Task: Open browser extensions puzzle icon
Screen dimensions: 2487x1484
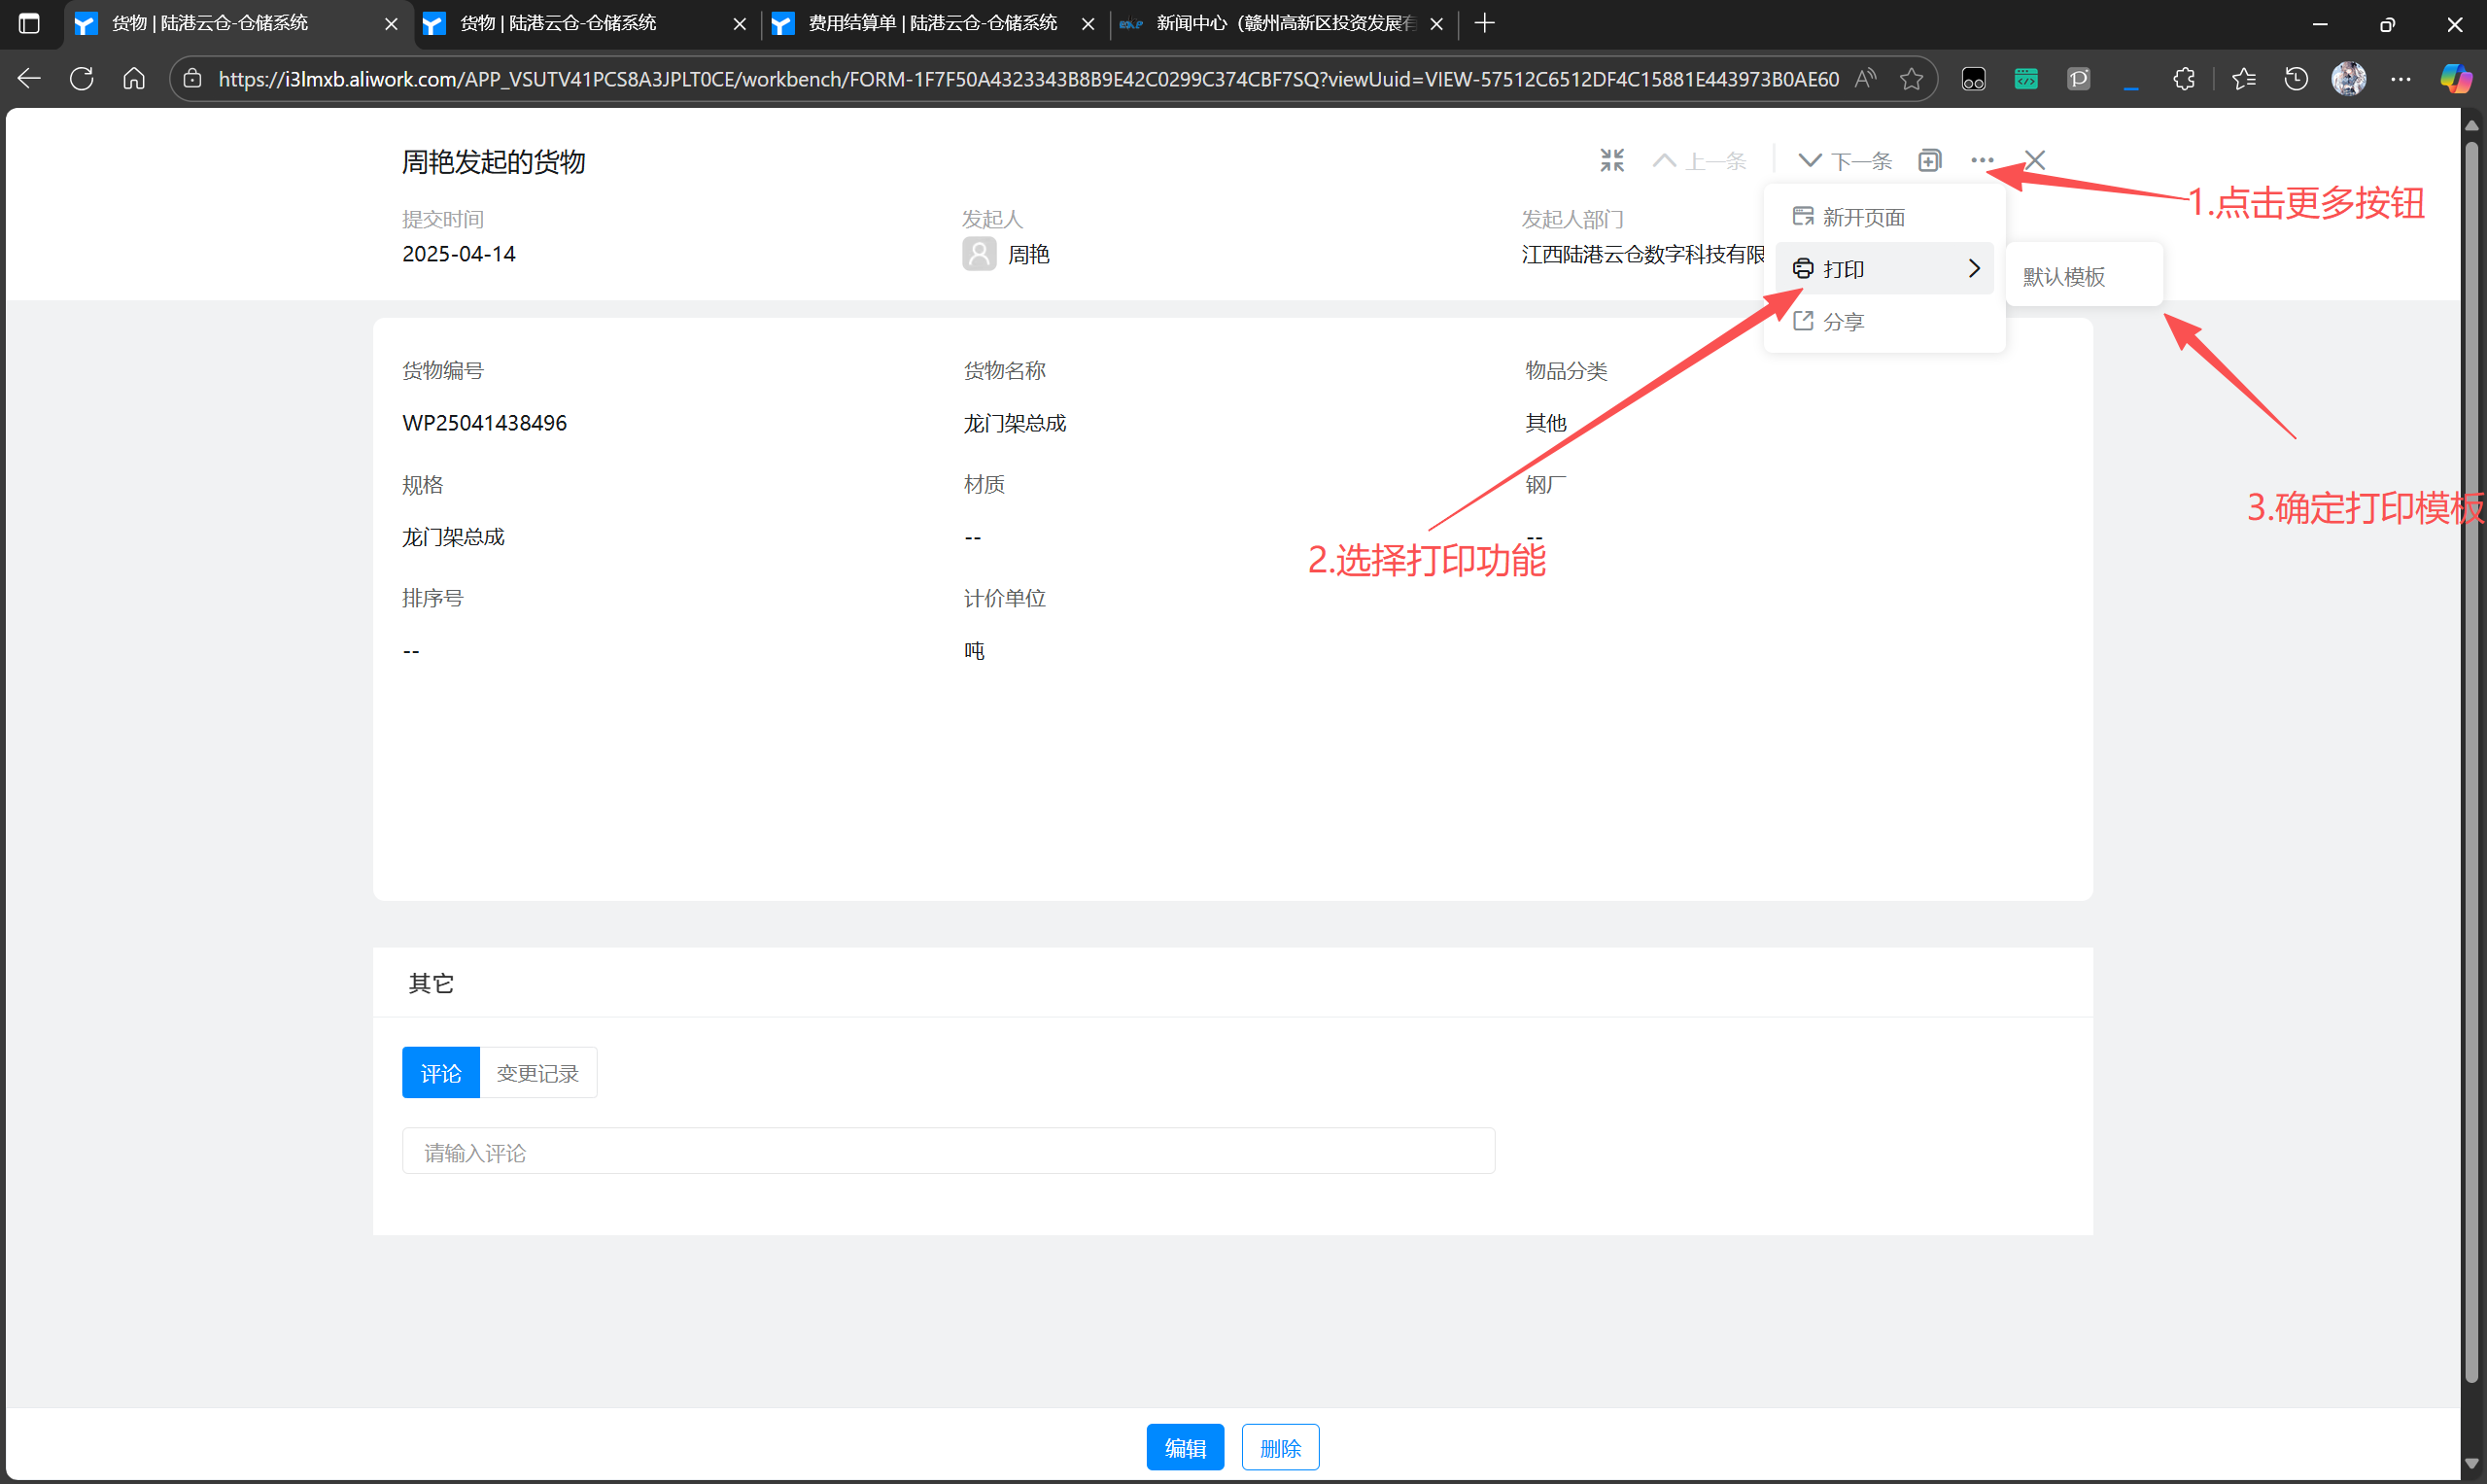Action: 2183,79
